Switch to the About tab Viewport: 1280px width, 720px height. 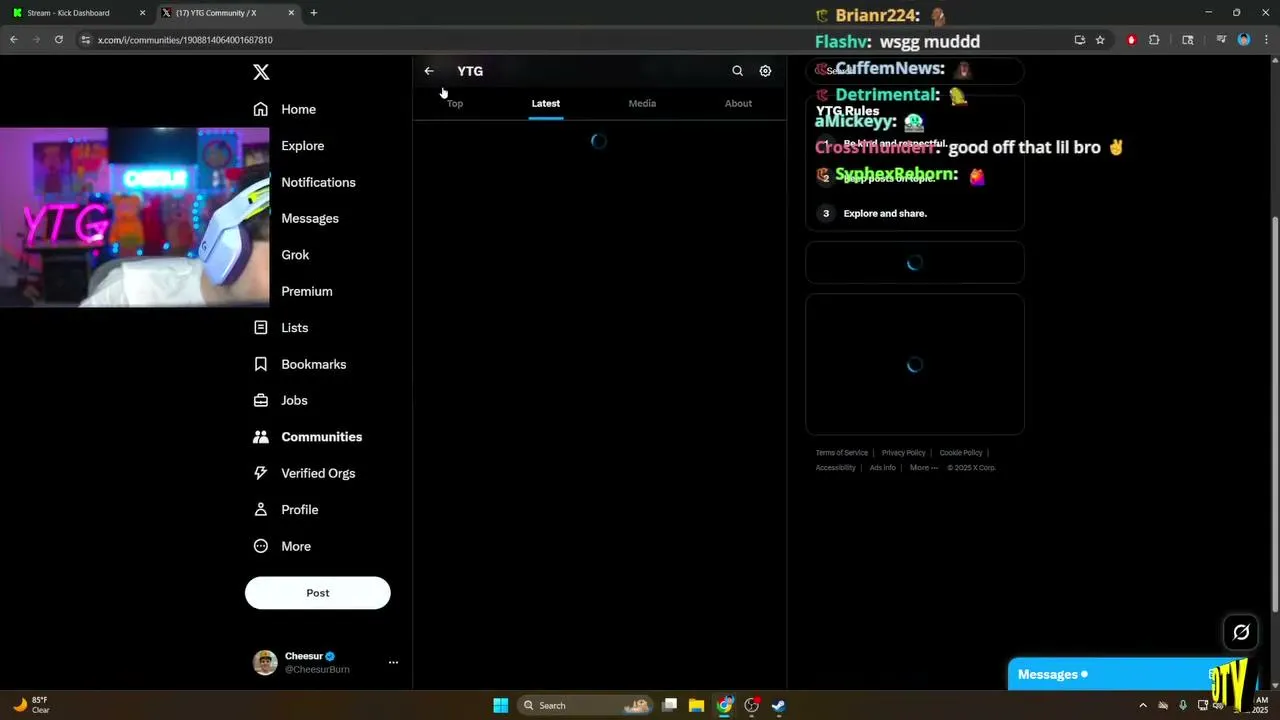[x=738, y=103]
